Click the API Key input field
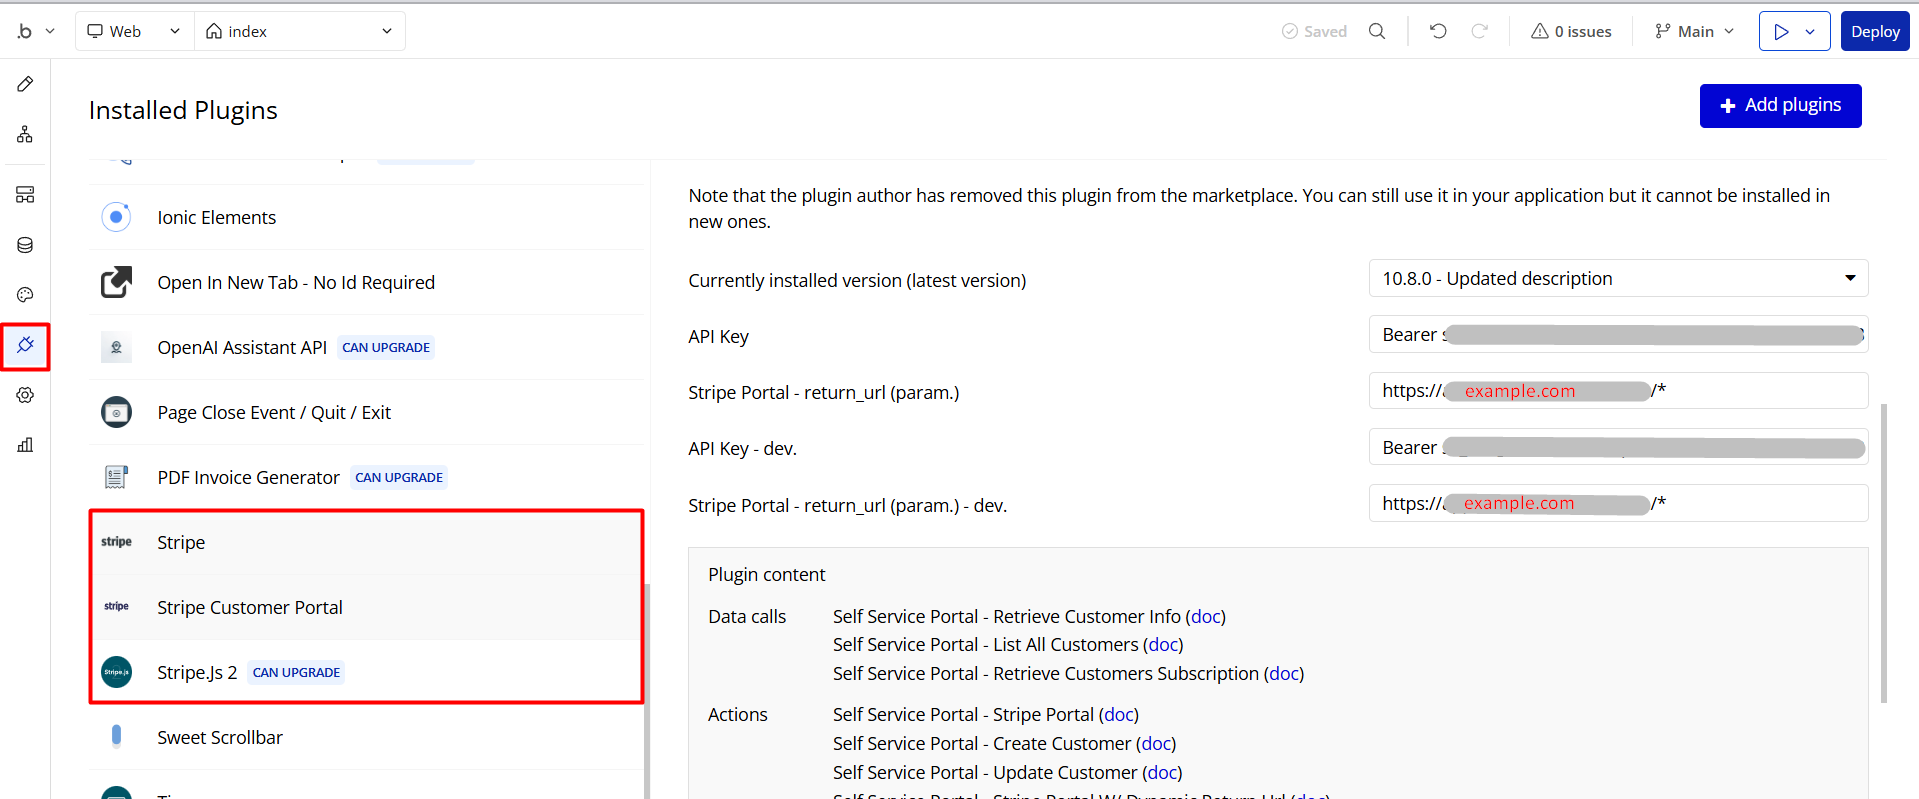The height and width of the screenshot is (799, 1919). click(1618, 335)
